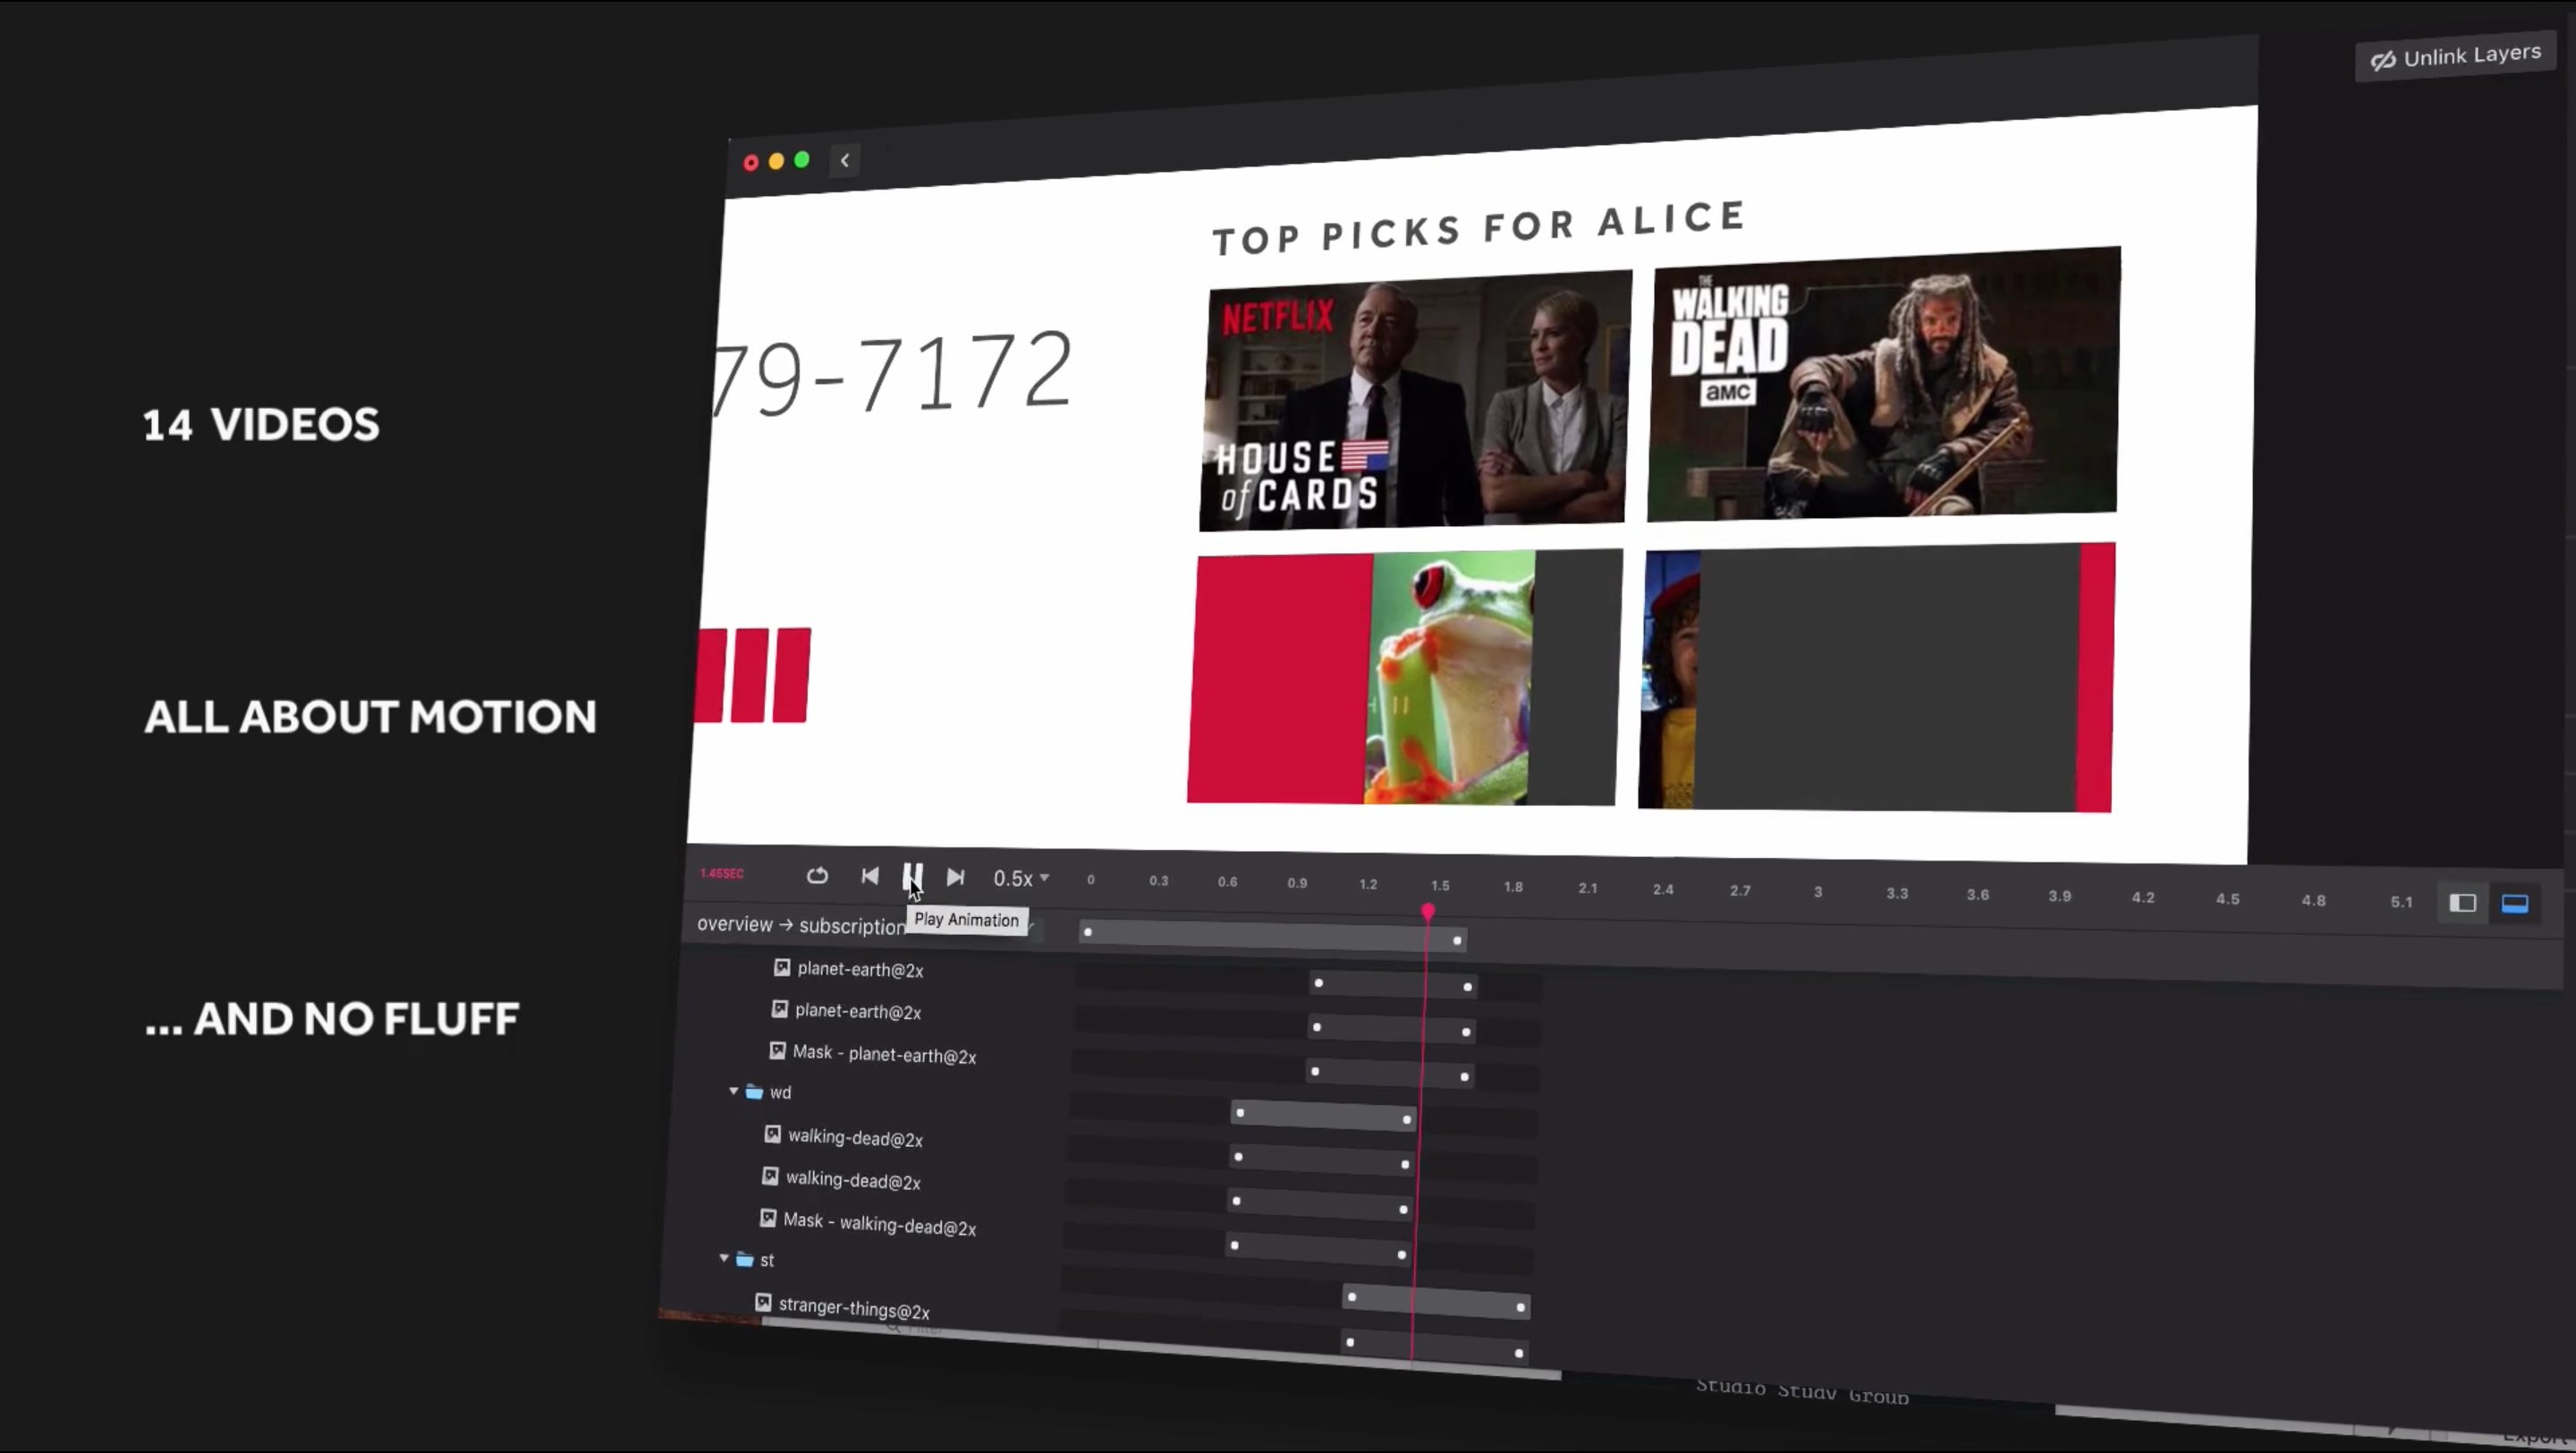Viewport: 2576px width, 1453px height.
Task: Click the loop repeat icon in timeline toolbar
Action: click(817, 876)
